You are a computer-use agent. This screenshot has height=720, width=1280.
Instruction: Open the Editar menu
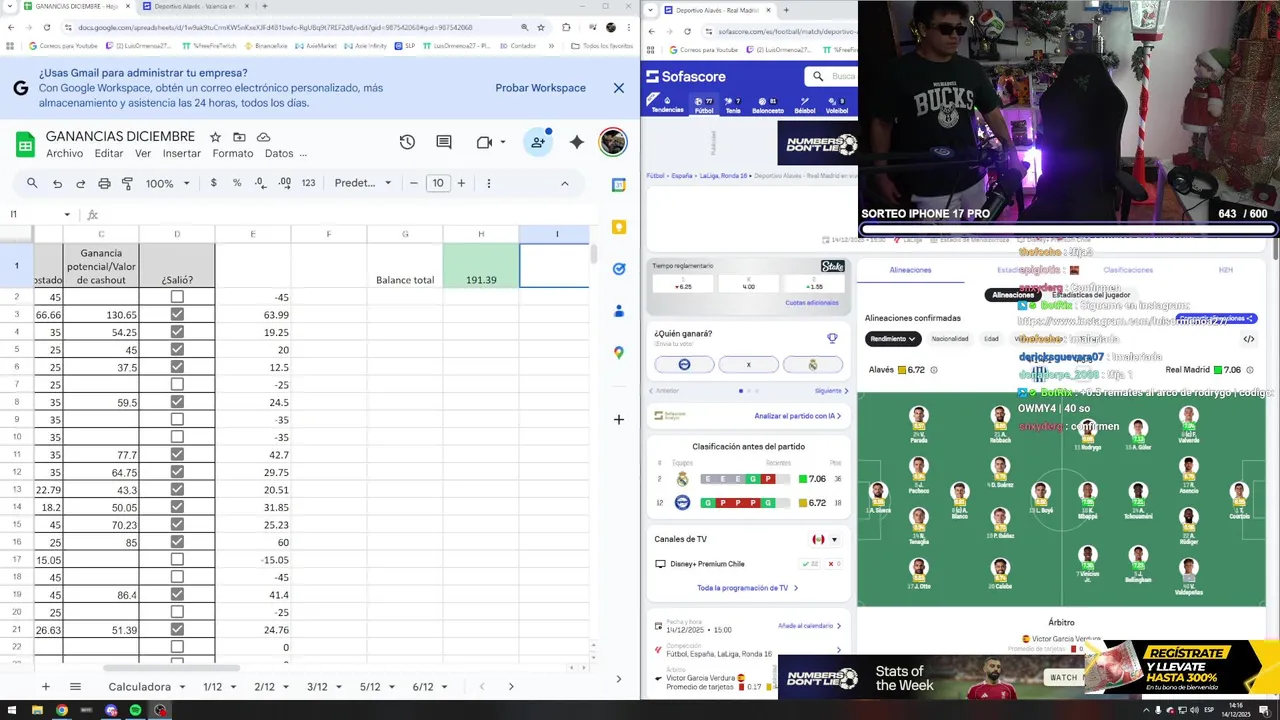point(109,154)
